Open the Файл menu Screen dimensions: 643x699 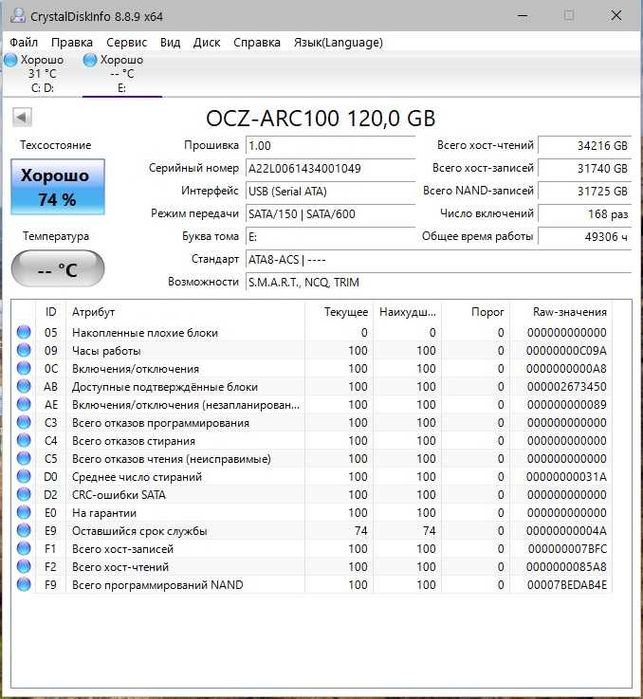[24, 42]
